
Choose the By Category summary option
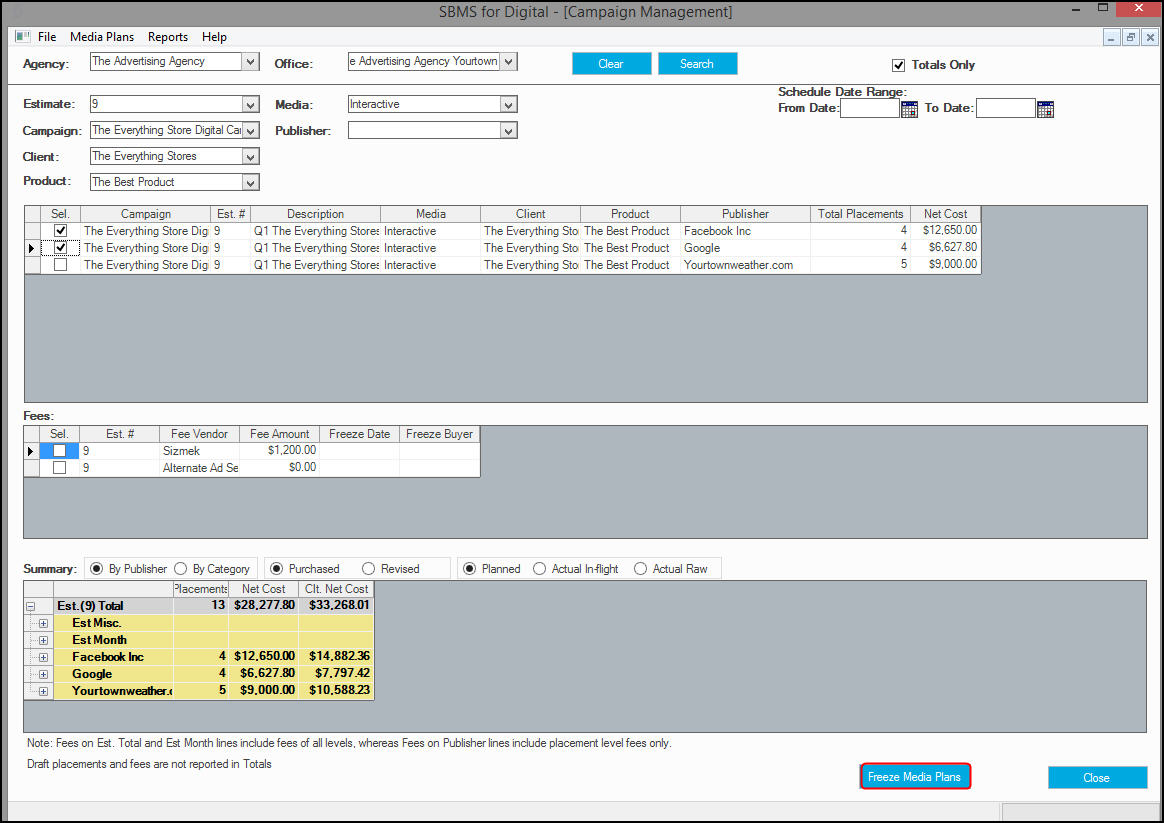point(180,569)
